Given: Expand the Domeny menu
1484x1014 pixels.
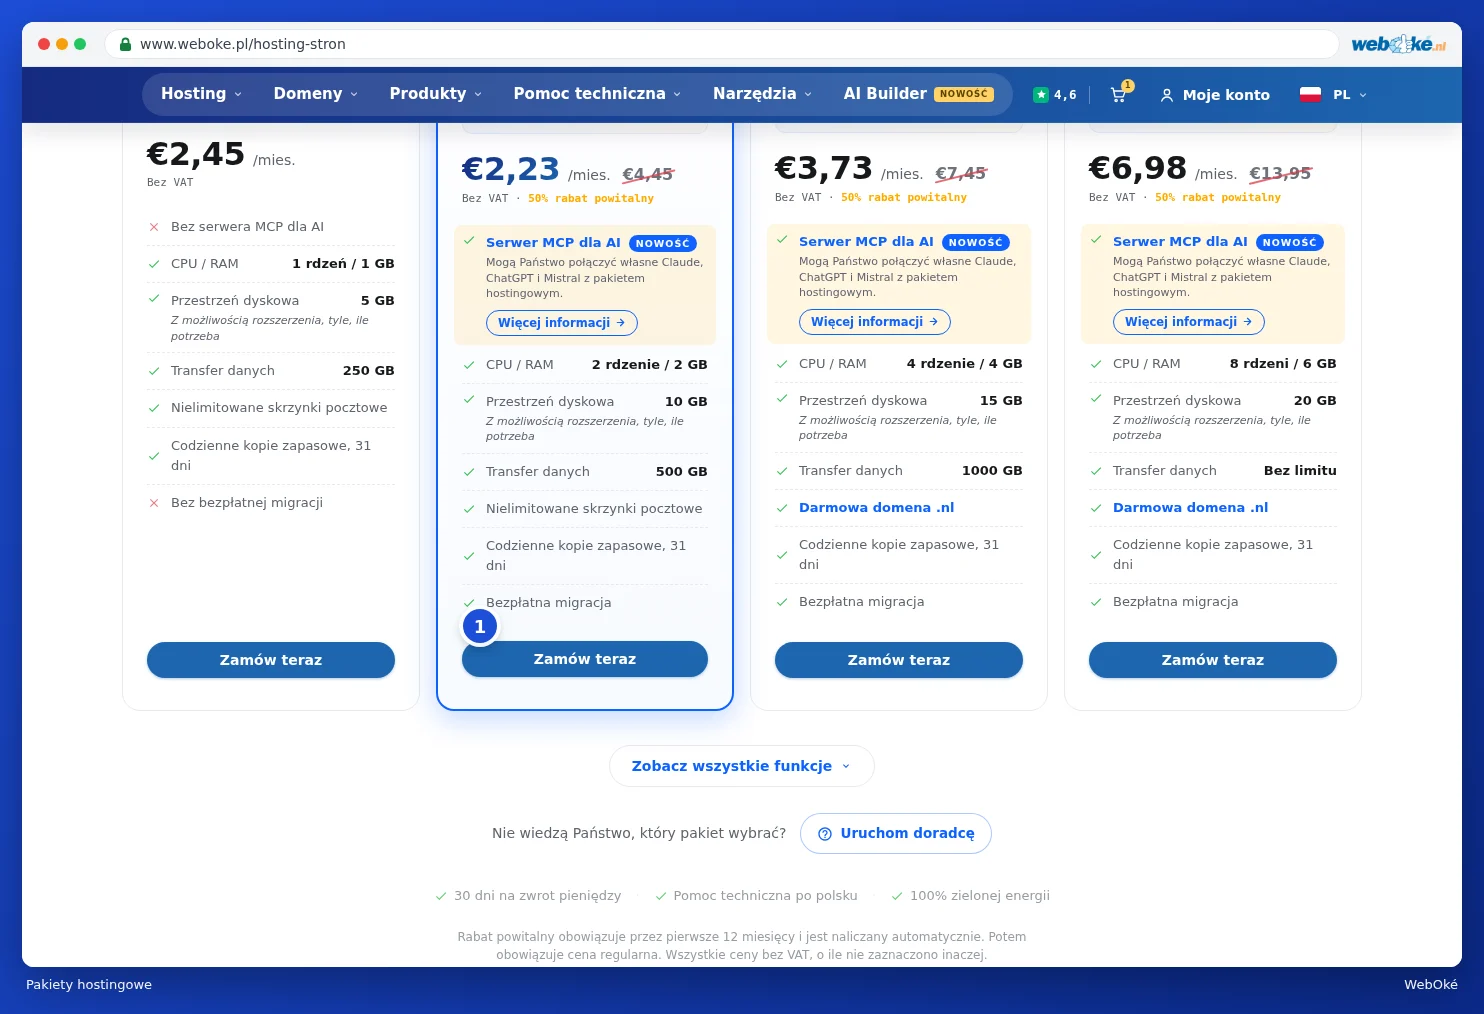Looking at the screenshot, I should tap(315, 94).
